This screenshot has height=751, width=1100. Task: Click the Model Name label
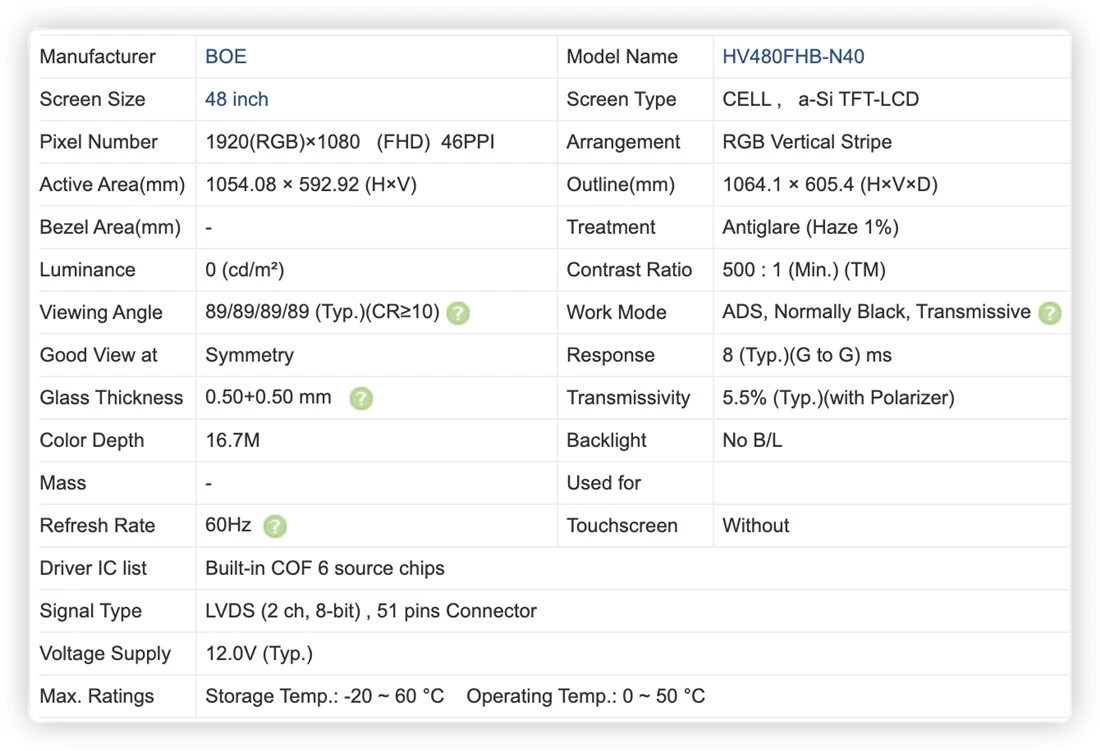coord(622,57)
